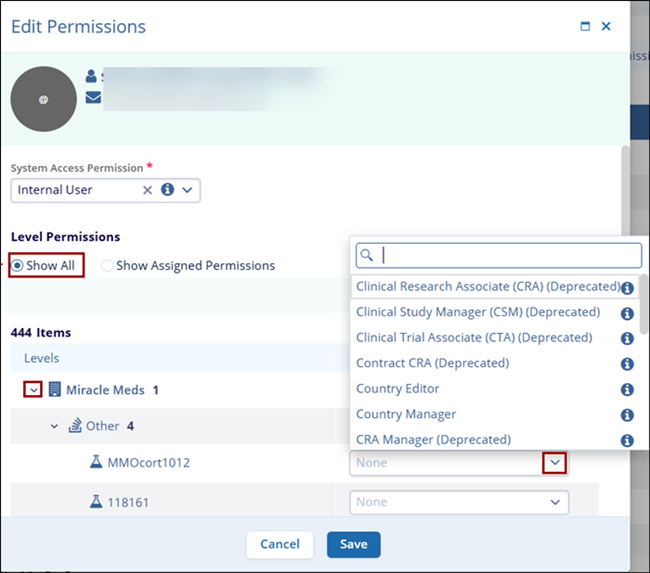The image size is (650, 573).
Task: Click info icon next to Country Editor
Action: tap(627, 389)
